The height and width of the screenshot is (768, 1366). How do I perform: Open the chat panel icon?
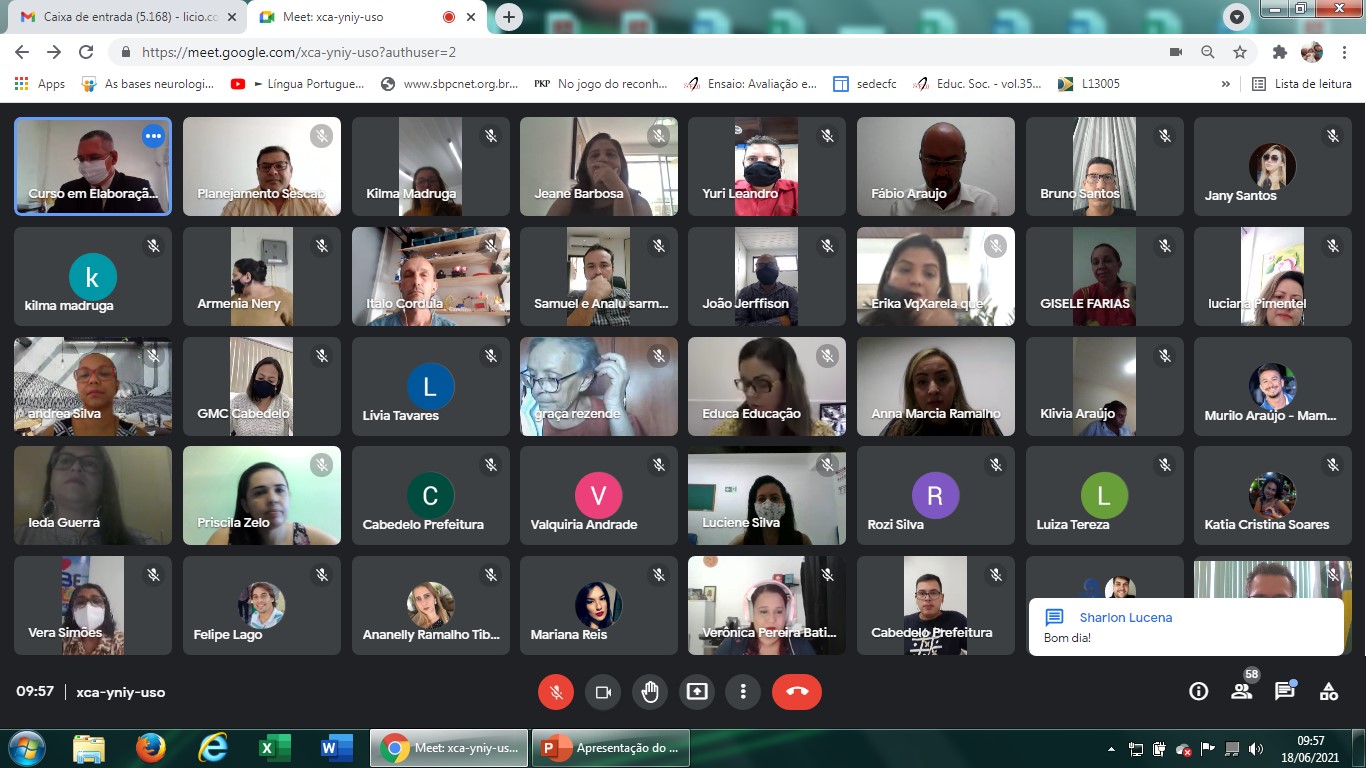point(1285,691)
